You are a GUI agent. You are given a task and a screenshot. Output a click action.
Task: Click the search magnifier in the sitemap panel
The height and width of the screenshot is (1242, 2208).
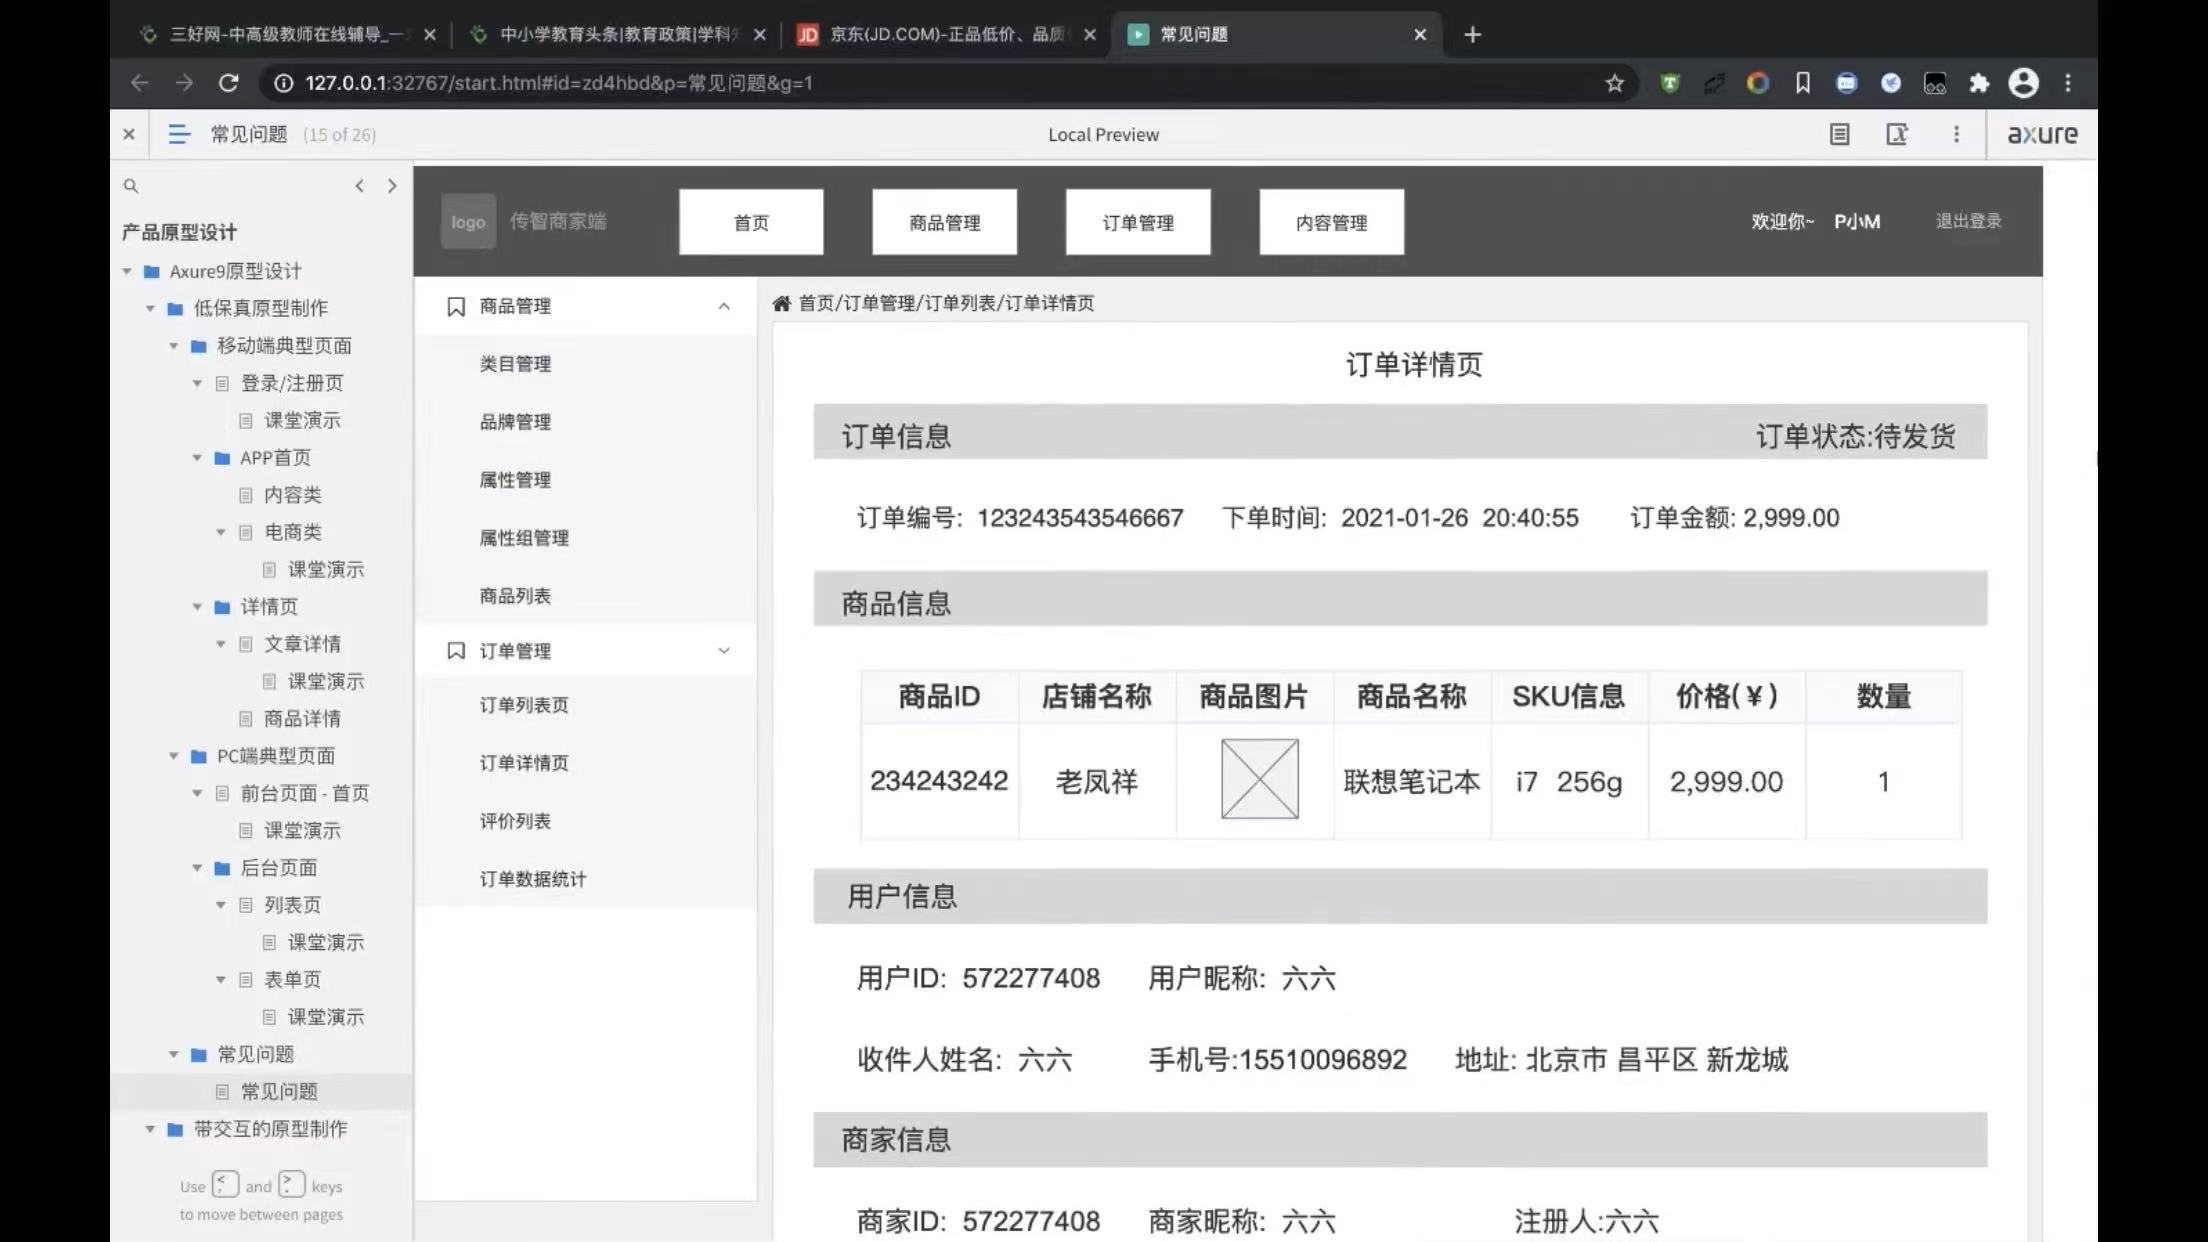(x=131, y=186)
